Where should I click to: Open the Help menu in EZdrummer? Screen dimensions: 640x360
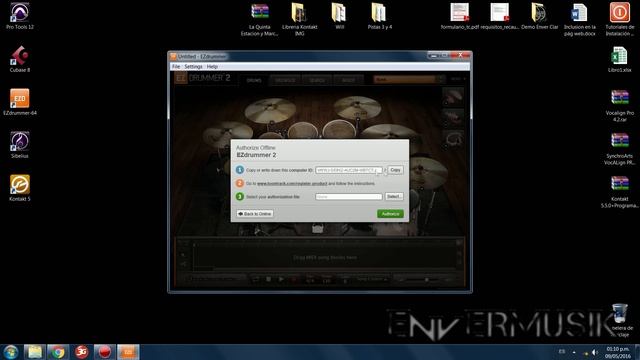click(212, 67)
